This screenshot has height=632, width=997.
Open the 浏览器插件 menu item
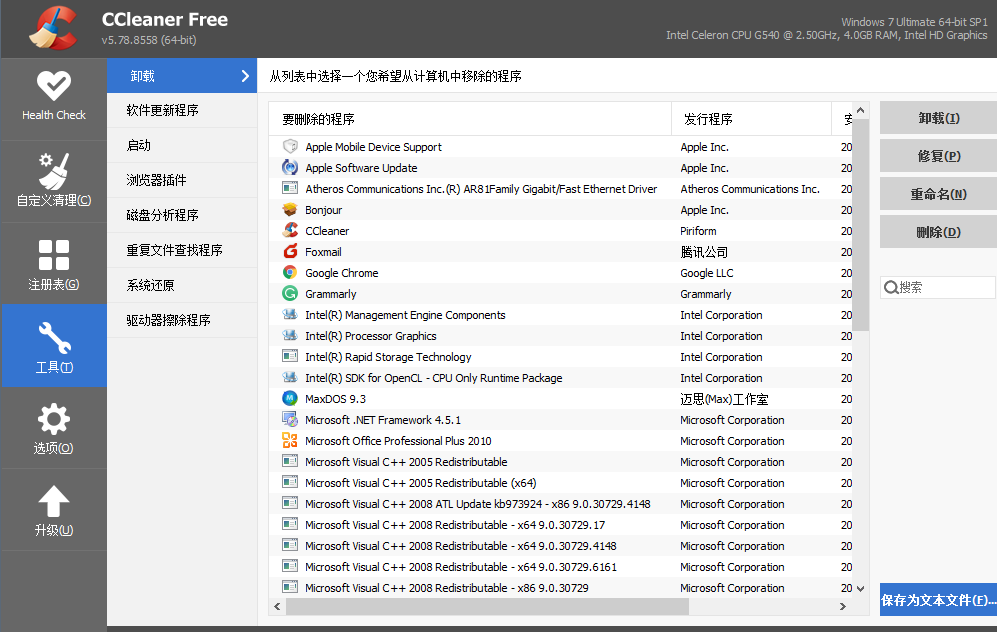point(157,180)
